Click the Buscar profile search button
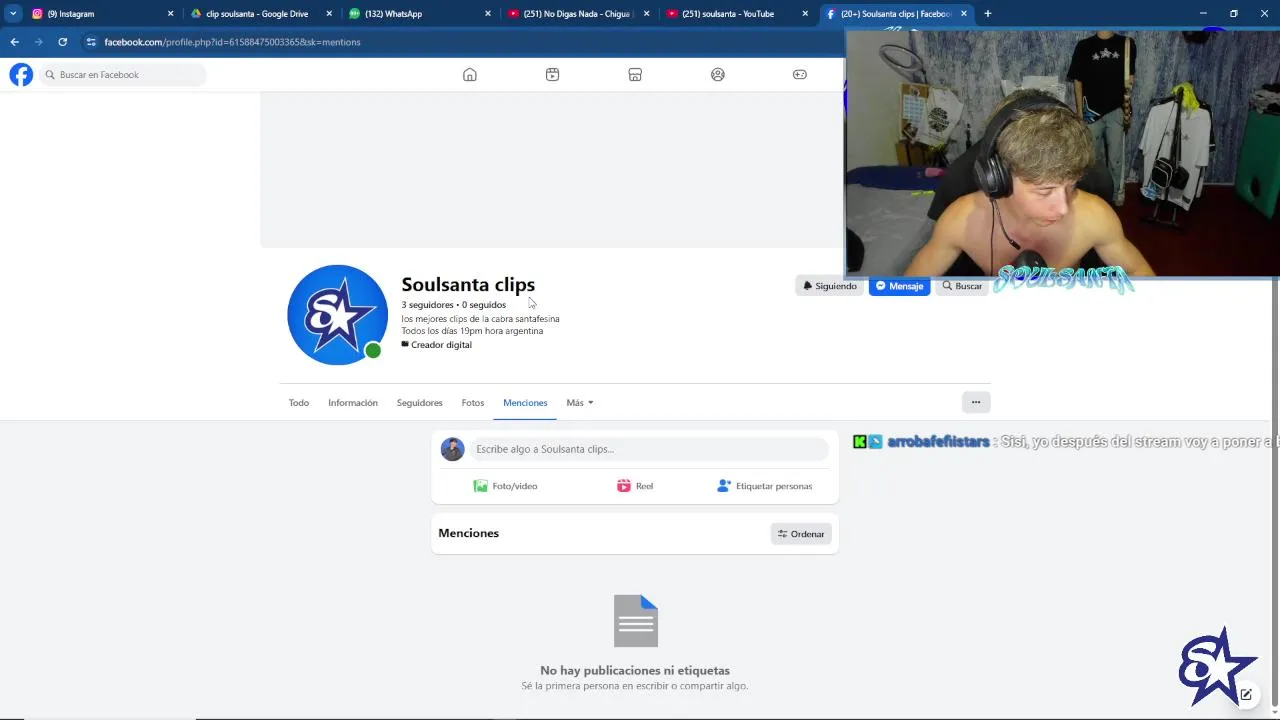The width and height of the screenshot is (1280, 720). (x=962, y=286)
